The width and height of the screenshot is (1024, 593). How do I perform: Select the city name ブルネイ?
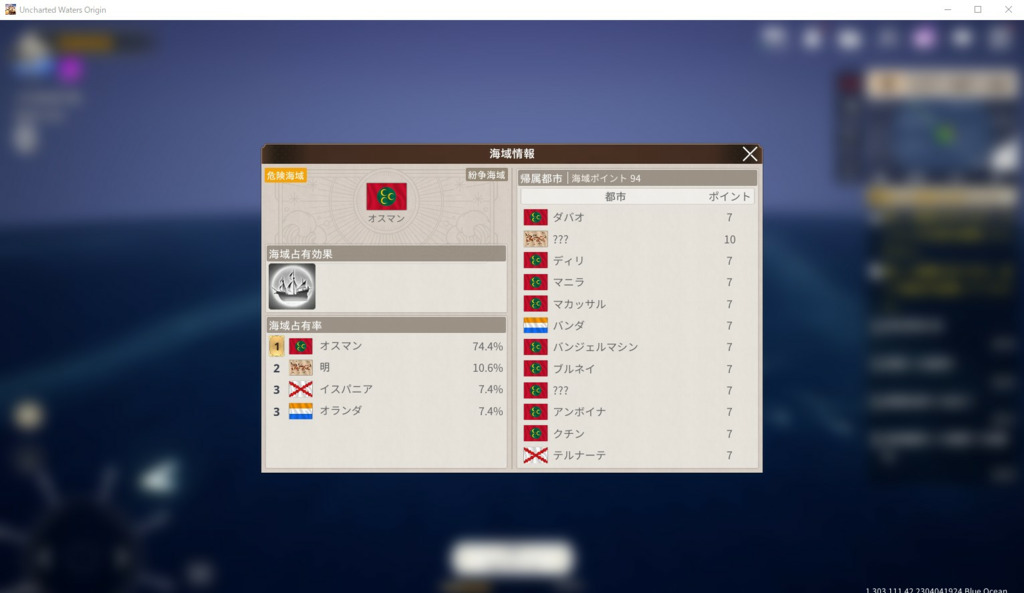click(574, 368)
